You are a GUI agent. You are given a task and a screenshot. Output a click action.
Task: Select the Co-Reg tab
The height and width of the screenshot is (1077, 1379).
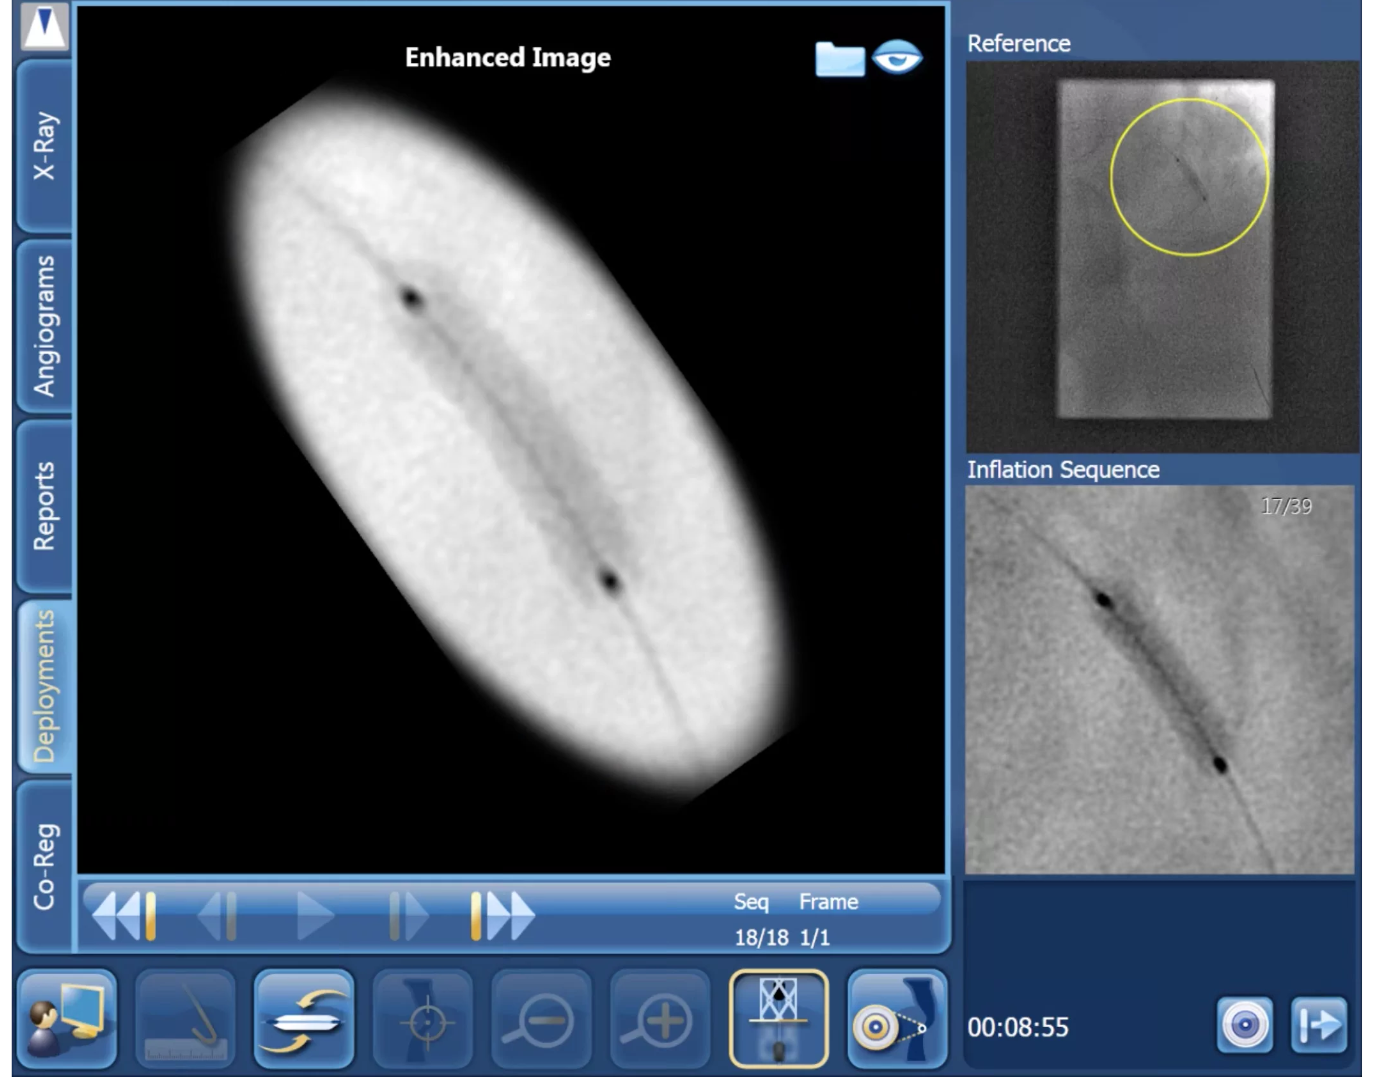click(45, 866)
